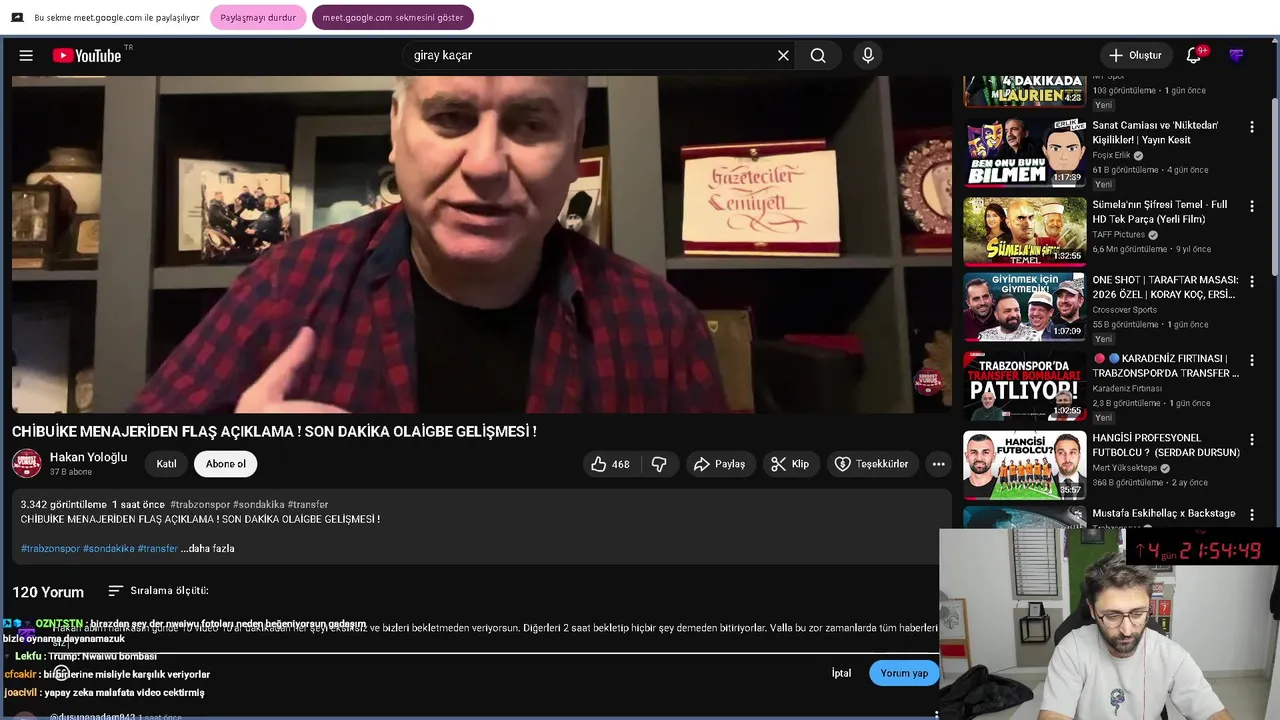Expand description with ...daha fazla
Image resolution: width=1280 pixels, height=720 pixels.
pyautogui.click(x=208, y=548)
